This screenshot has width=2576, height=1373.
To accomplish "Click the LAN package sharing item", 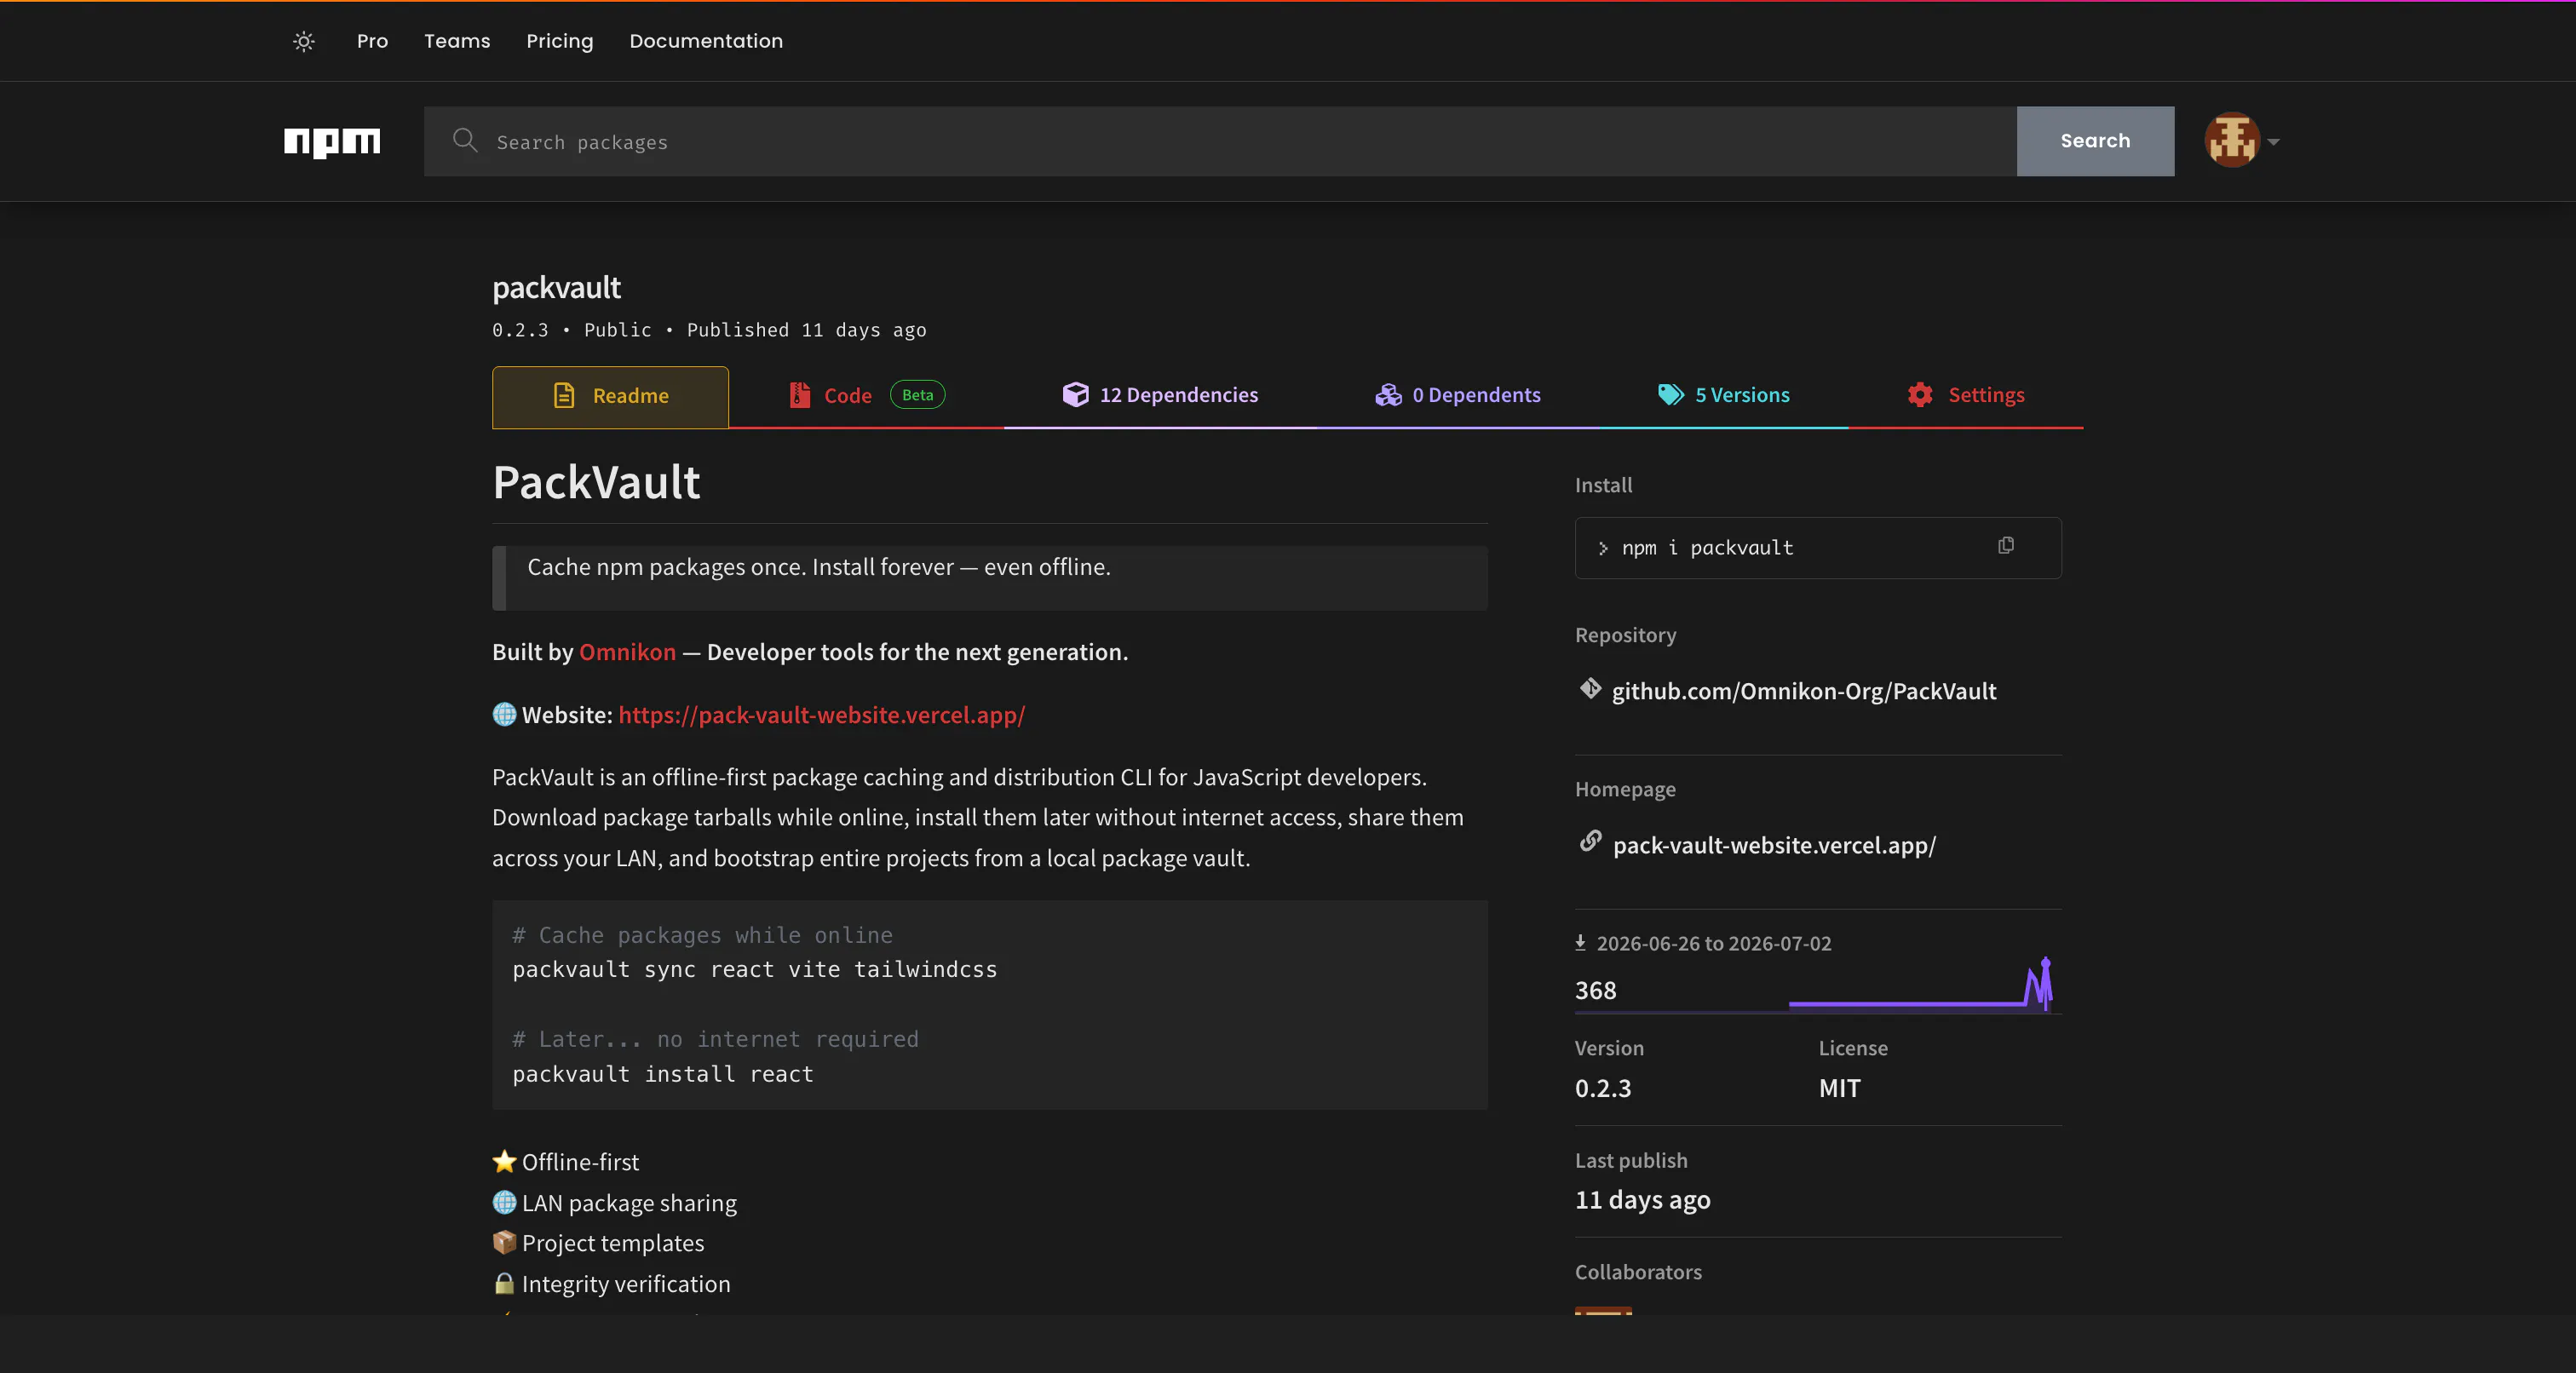I will [x=614, y=1203].
